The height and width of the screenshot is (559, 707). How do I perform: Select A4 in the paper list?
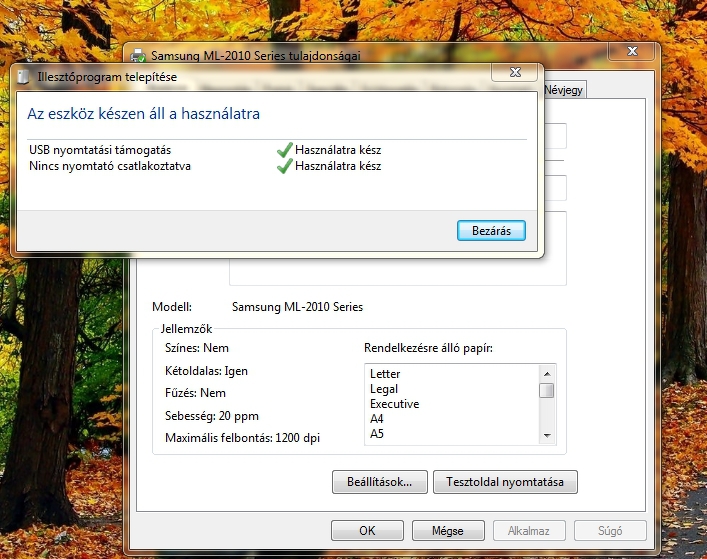point(376,419)
